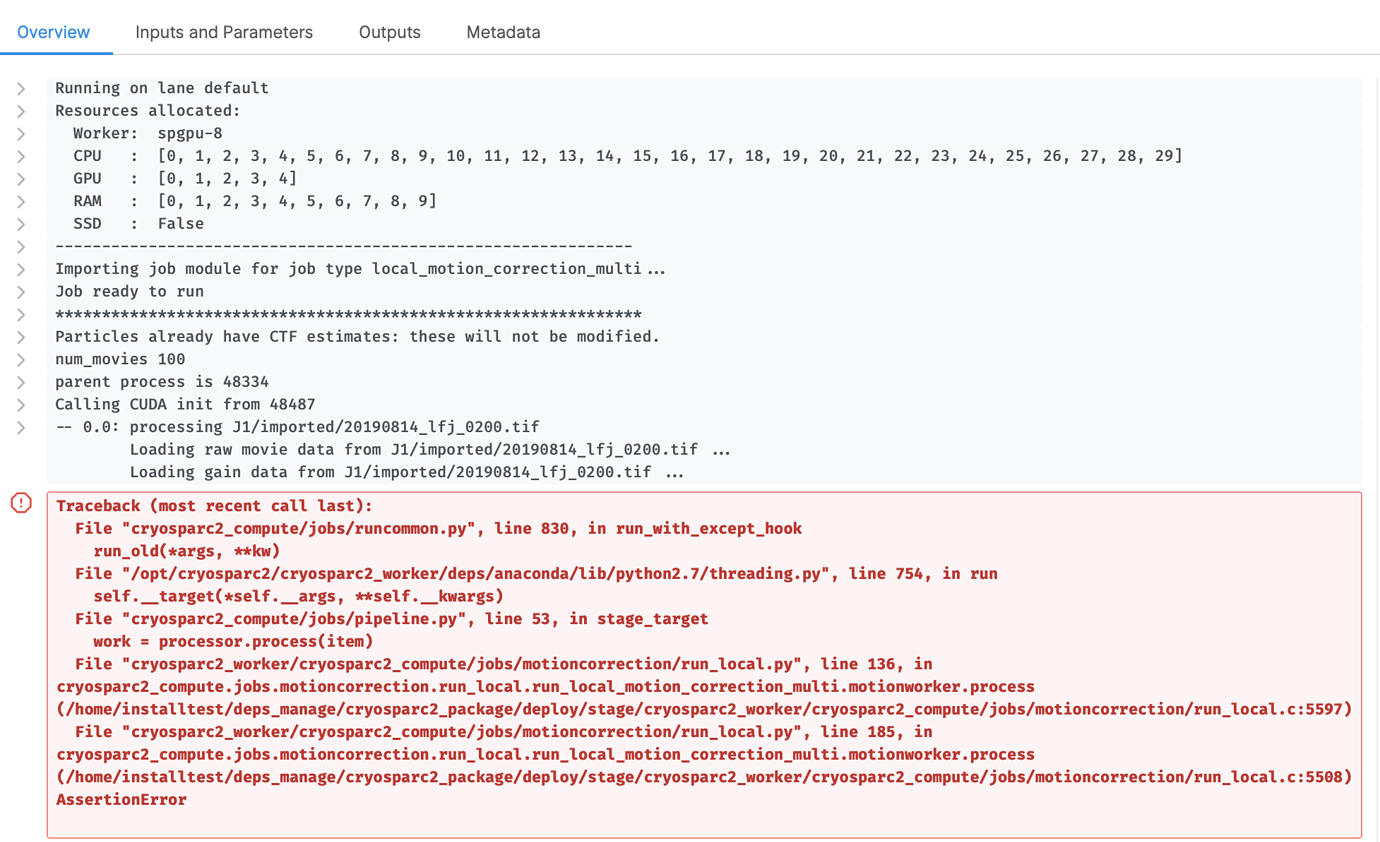Expand the "Importing job module" log entry
The width and height of the screenshot is (1380, 842).
point(20,269)
